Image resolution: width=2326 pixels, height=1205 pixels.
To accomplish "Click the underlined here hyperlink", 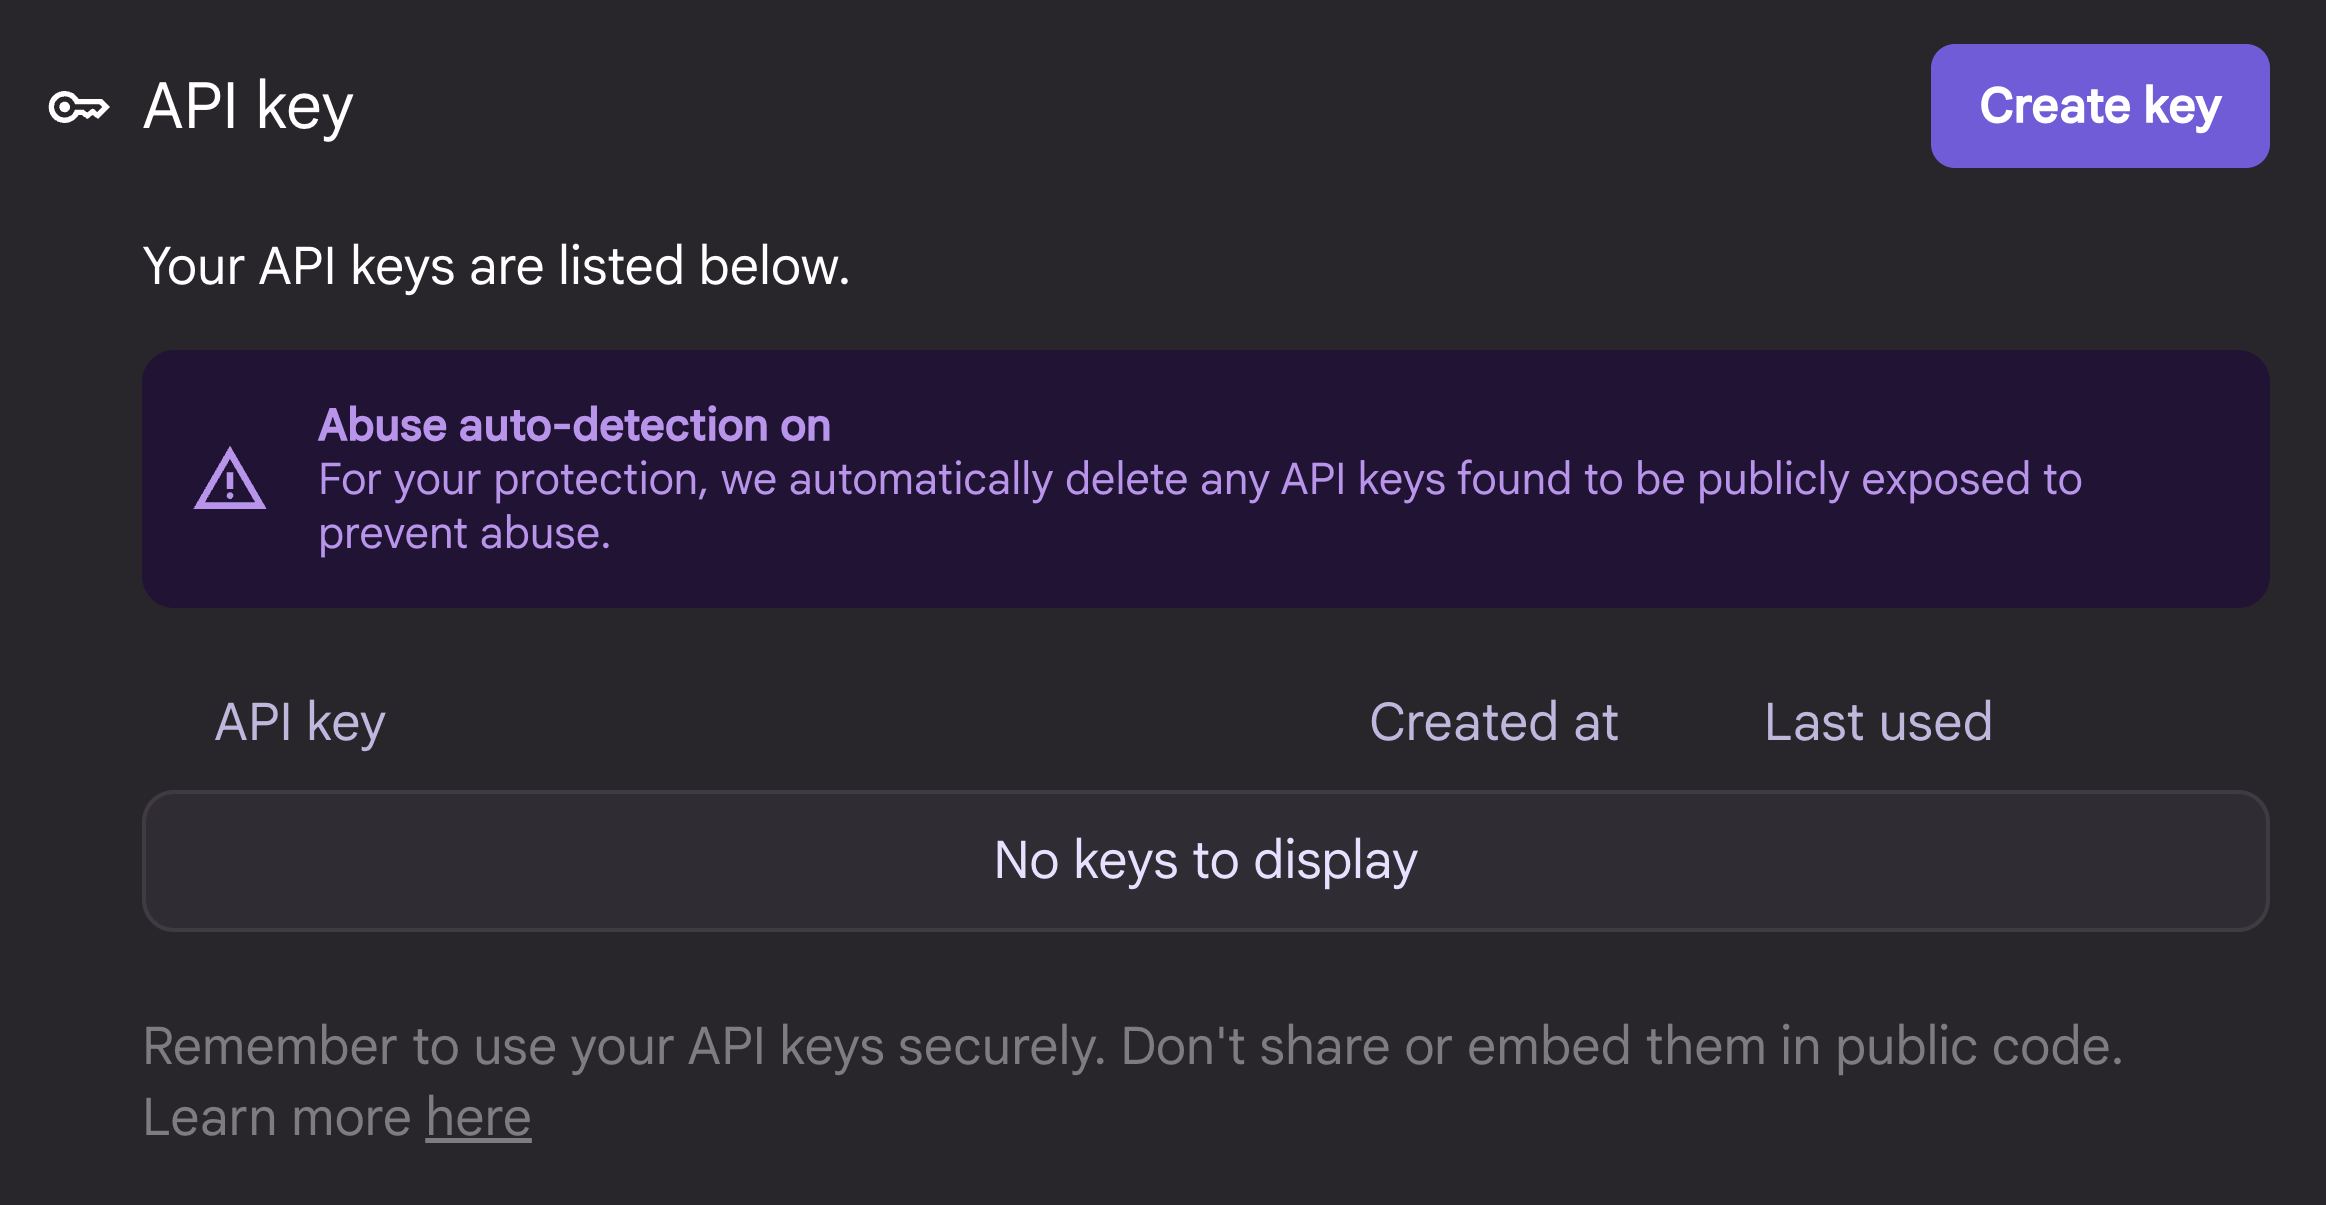I will point(477,1117).
